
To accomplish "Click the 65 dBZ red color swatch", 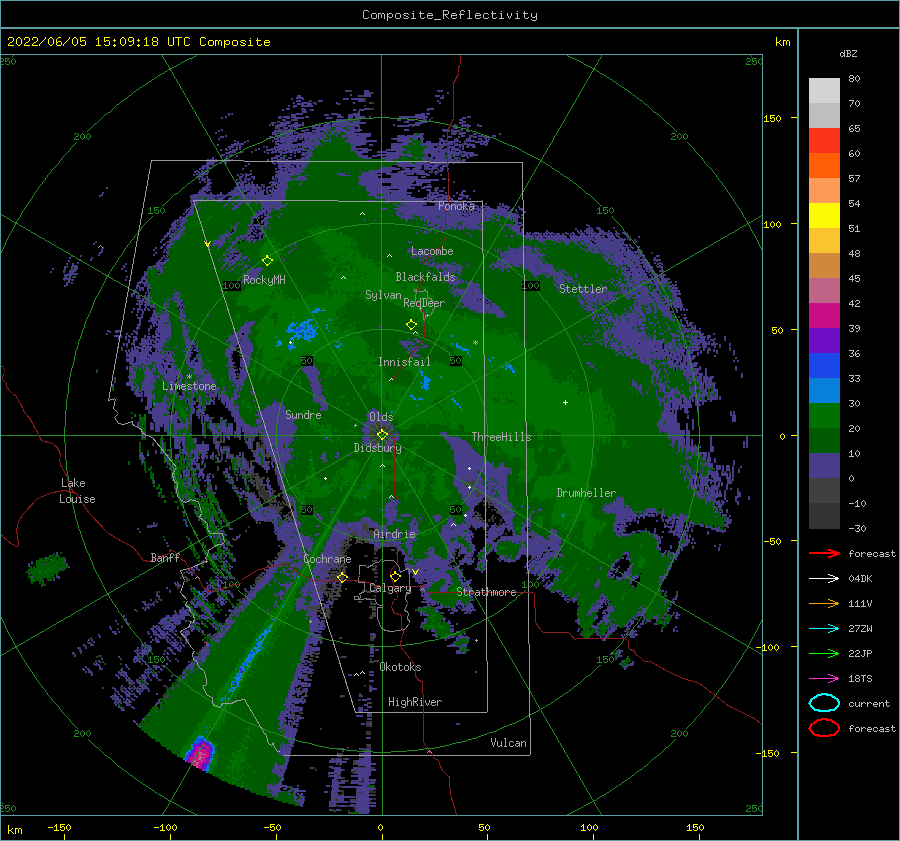I will (x=824, y=141).
